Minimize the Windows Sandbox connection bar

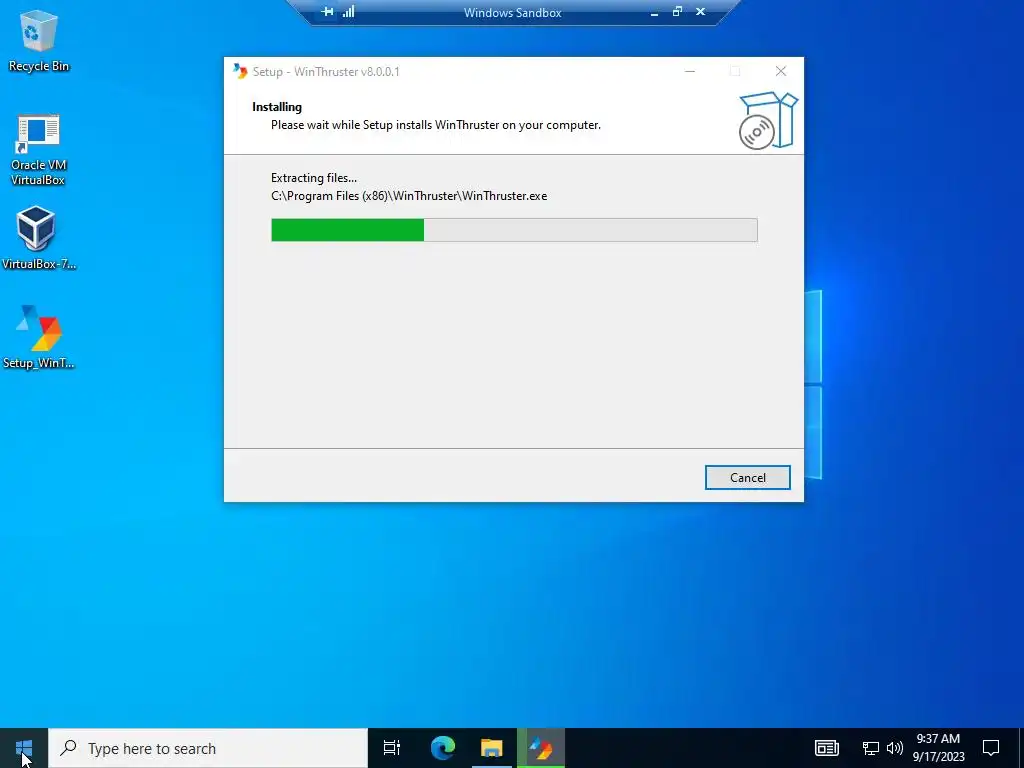(x=654, y=12)
